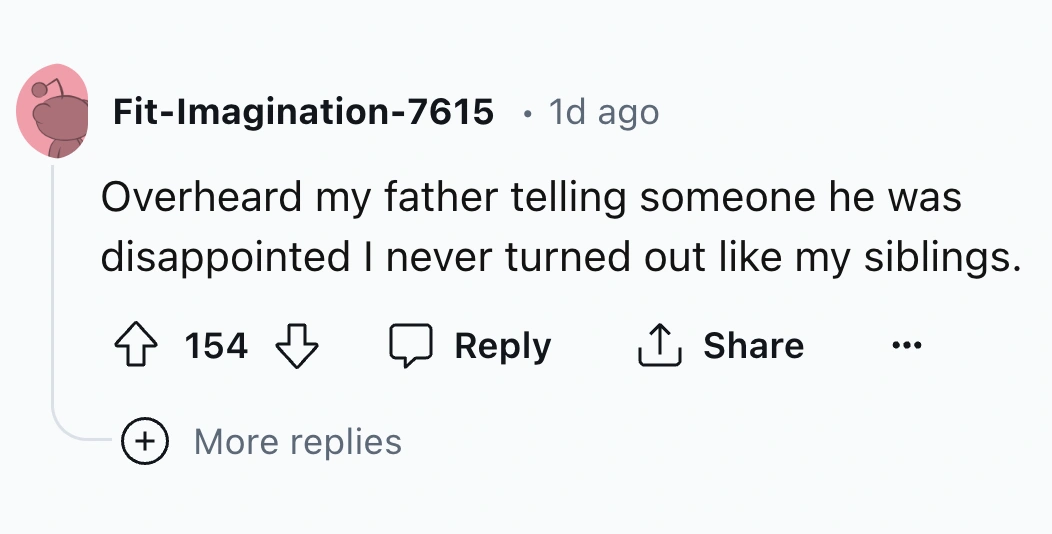The height and width of the screenshot is (534, 1052).
Task: Open the three-dot more options menu
Action: click(x=906, y=346)
